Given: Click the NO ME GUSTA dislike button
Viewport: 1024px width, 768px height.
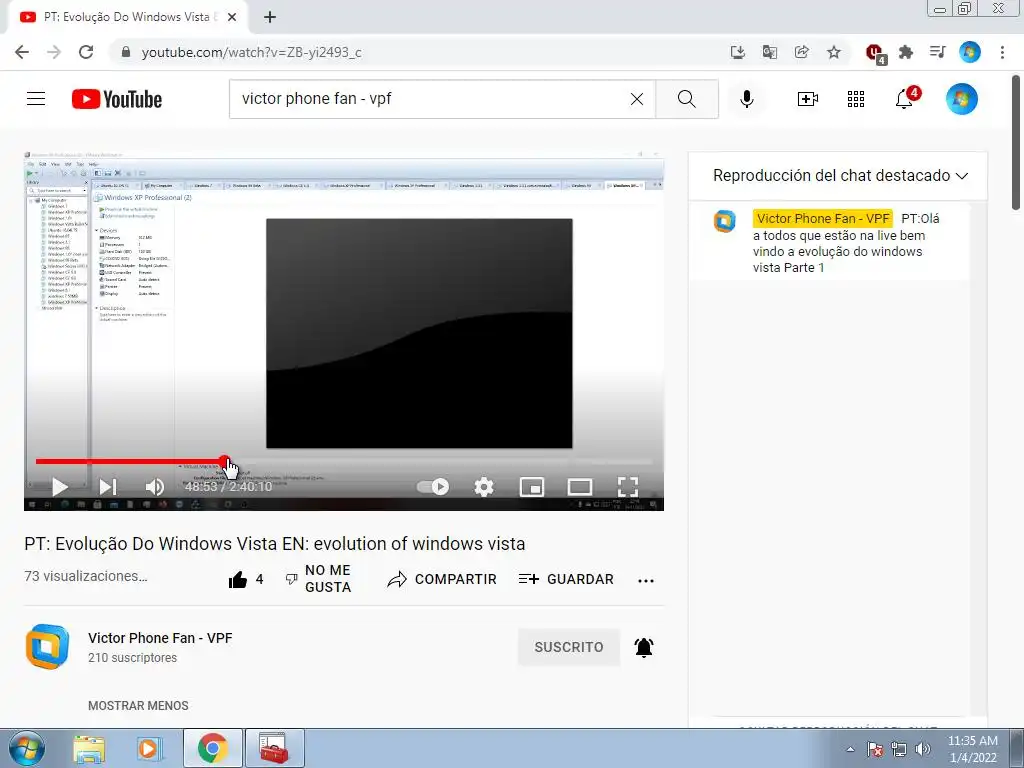Looking at the screenshot, I should tap(319, 579).
